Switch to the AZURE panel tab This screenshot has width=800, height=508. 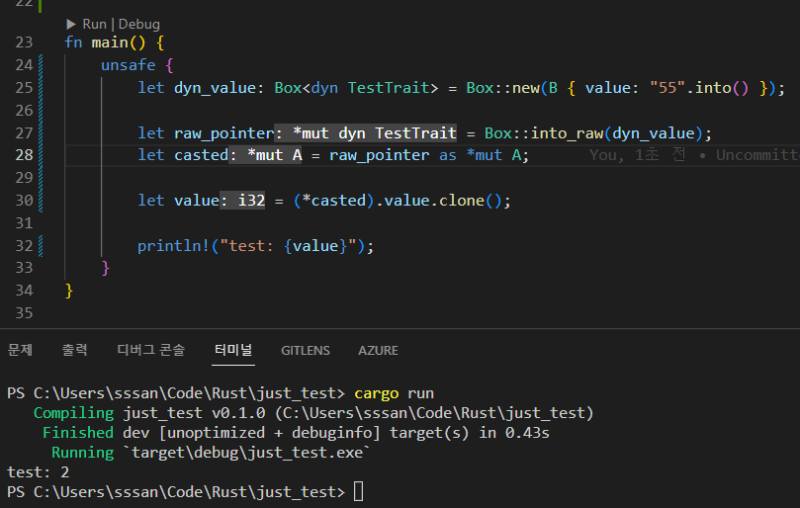pos(378,350)
